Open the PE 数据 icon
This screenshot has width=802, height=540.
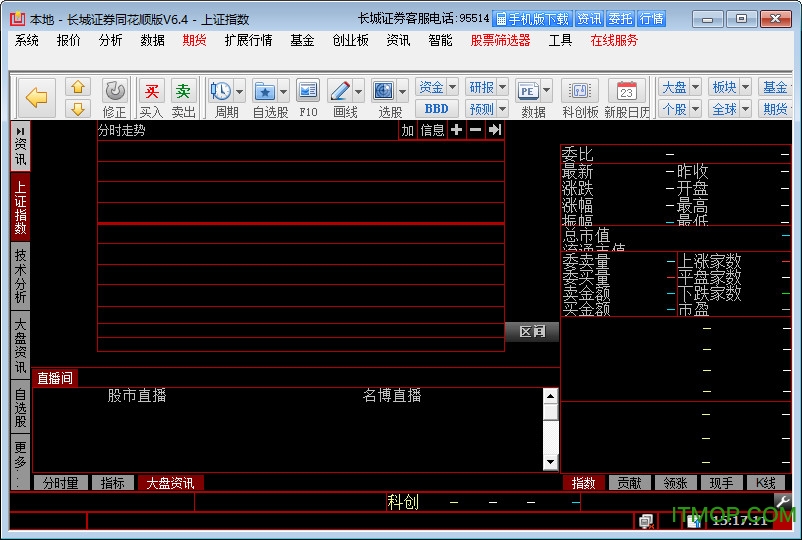click(x=528, y=92)
